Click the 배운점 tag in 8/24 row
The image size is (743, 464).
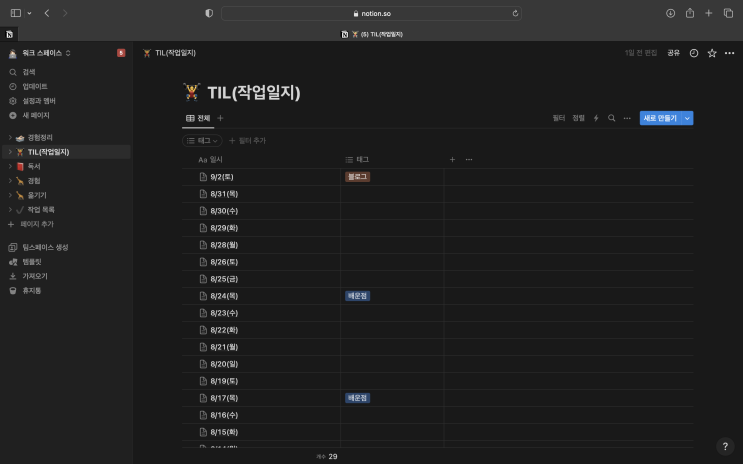(x=357, y=296)
